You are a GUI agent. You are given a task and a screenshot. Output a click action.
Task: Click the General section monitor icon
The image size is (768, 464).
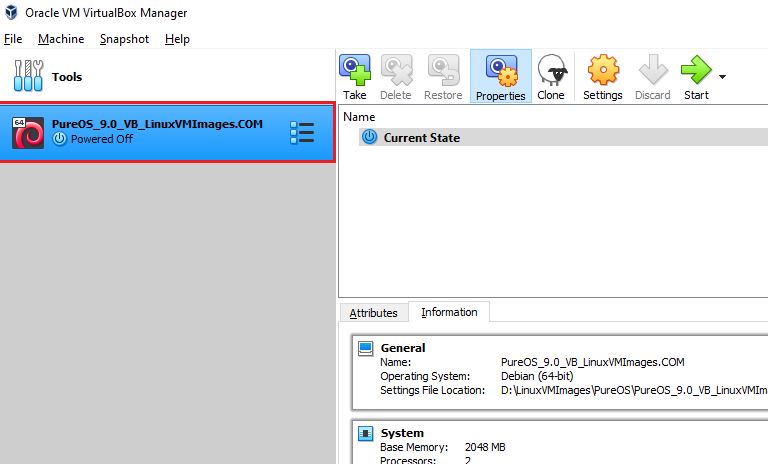coord(365,348)
